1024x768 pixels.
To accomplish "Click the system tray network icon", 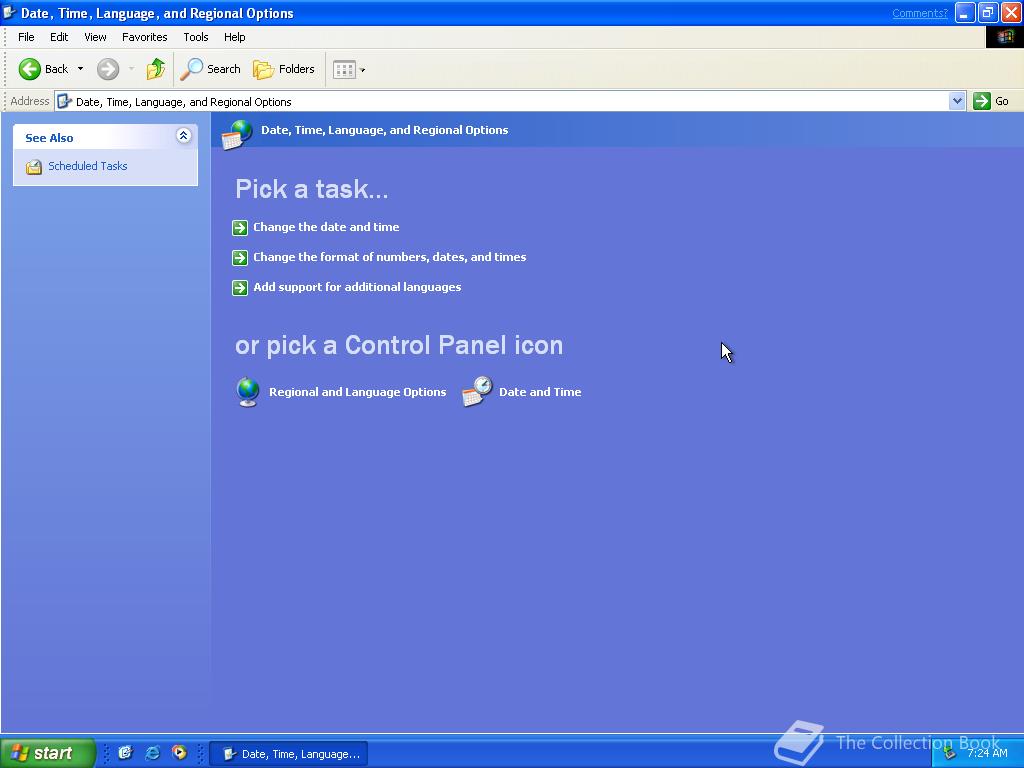I will [x=950, y=754].
